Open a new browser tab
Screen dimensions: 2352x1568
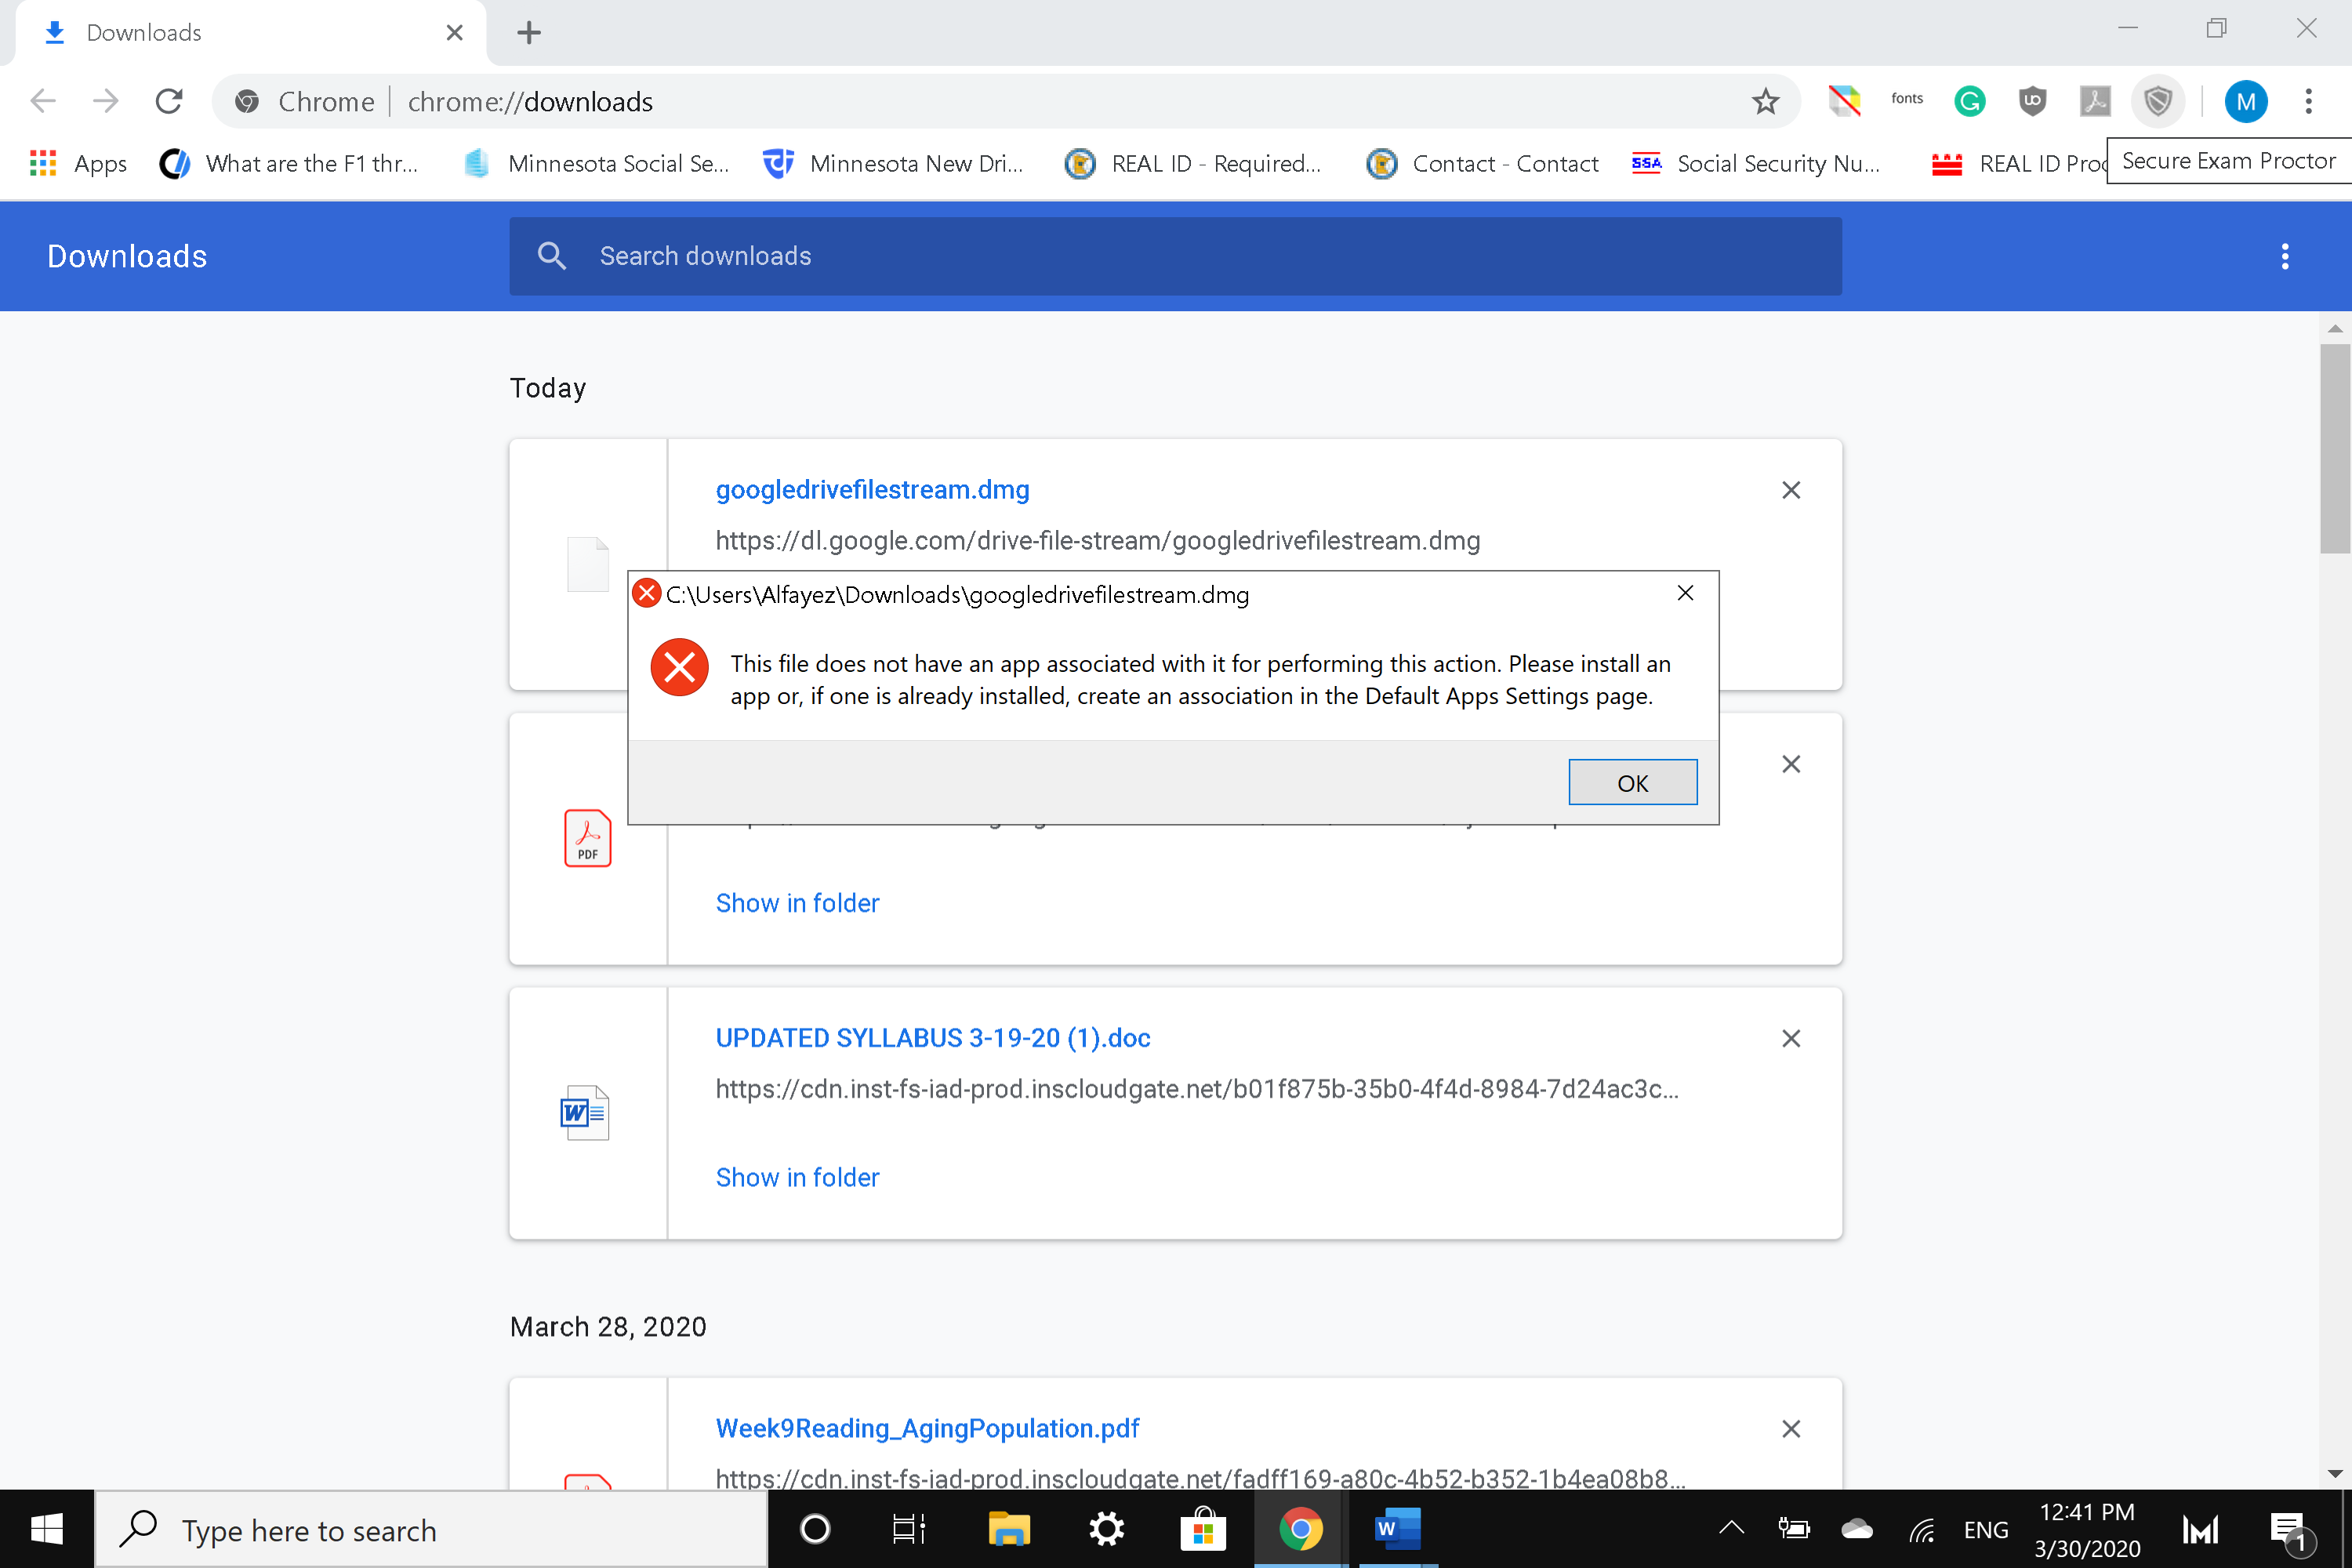[529, 33]
